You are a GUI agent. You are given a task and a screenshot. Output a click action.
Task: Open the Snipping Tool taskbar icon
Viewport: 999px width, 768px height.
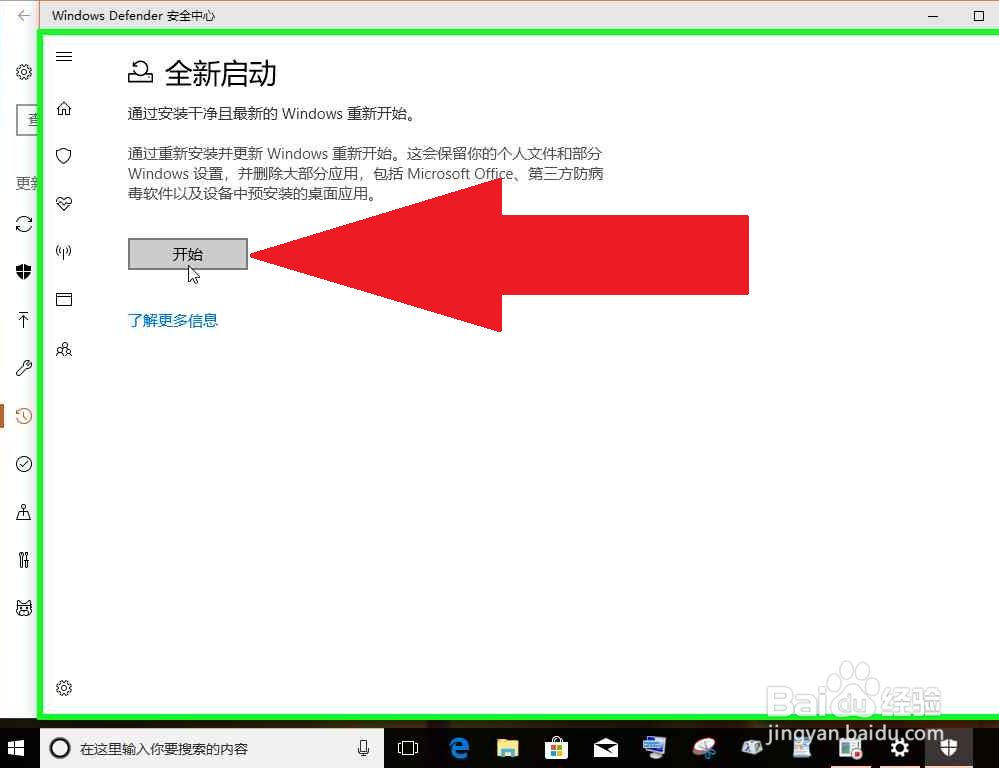click(x=705, y=748)
